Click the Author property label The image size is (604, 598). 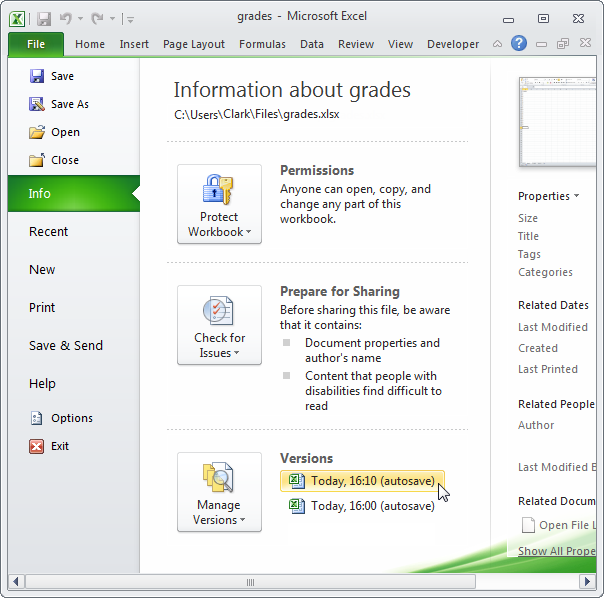coord(536,425)
